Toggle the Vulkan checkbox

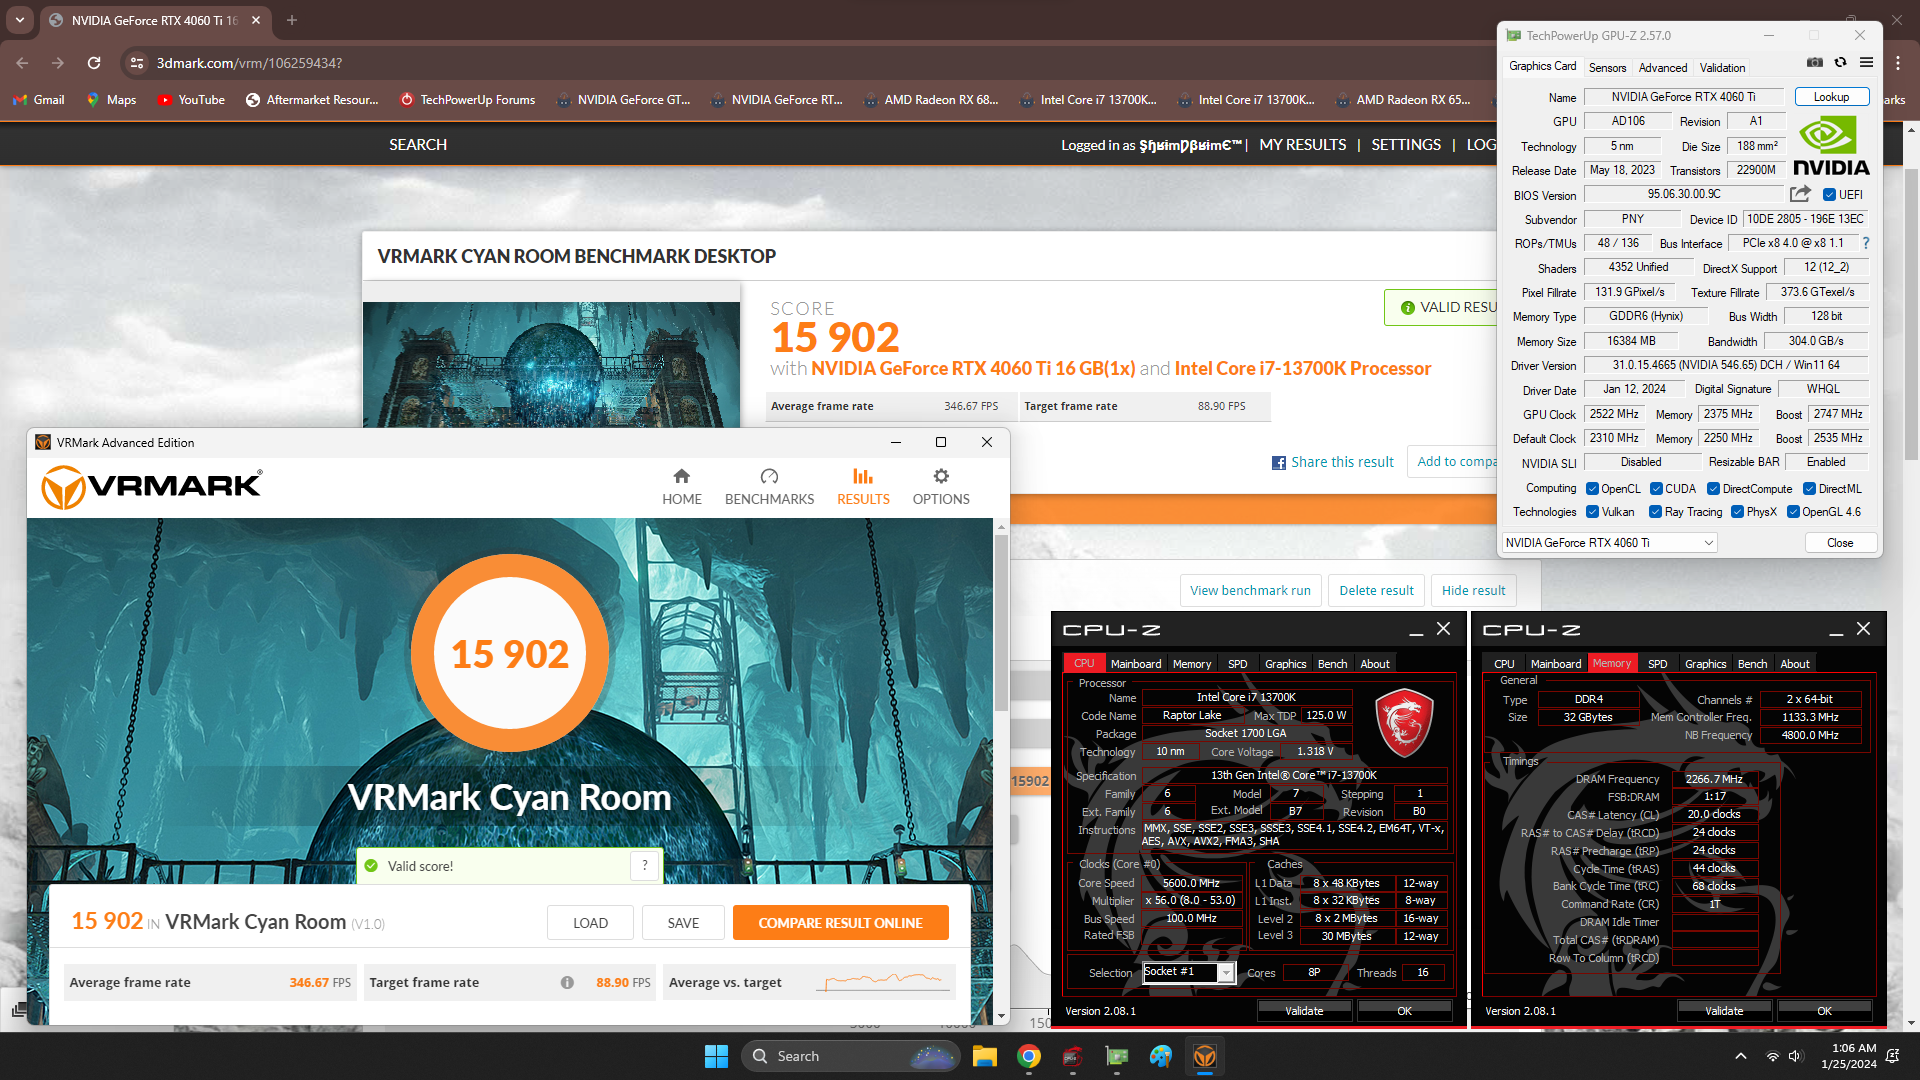(1592, 512)
